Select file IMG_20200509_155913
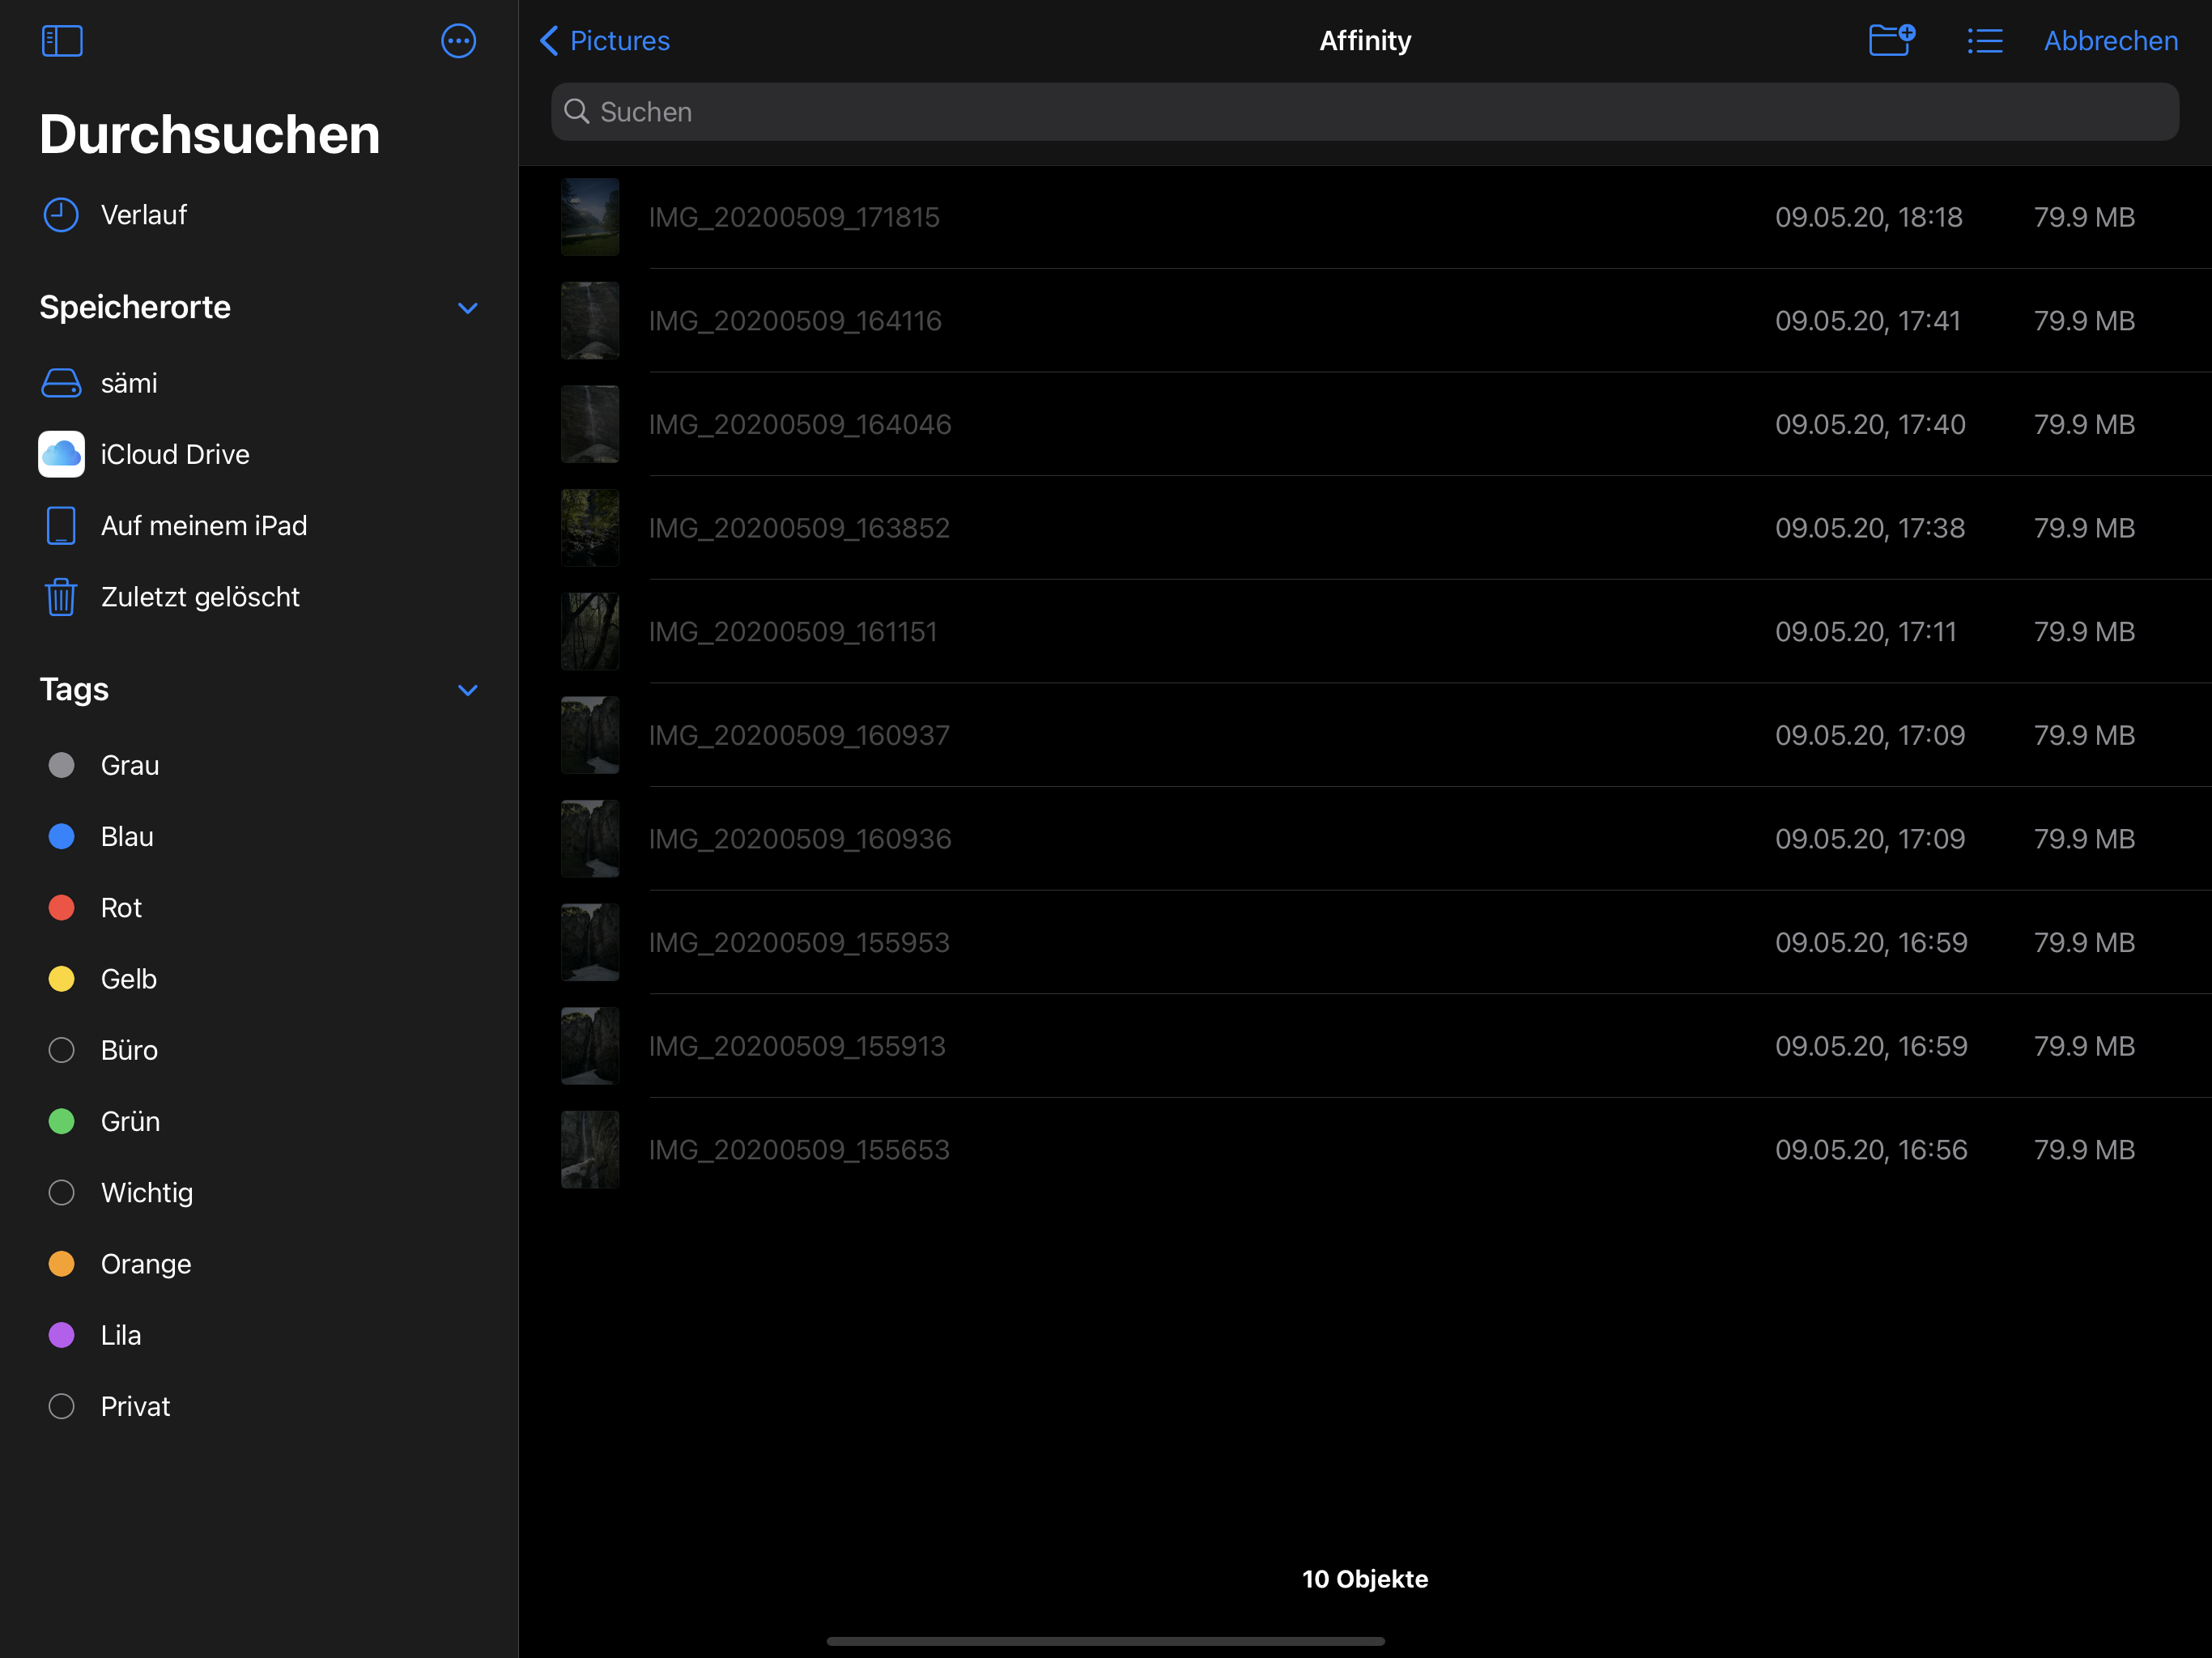This screenshot has width=2212, height=1658. (1364, 1046)
